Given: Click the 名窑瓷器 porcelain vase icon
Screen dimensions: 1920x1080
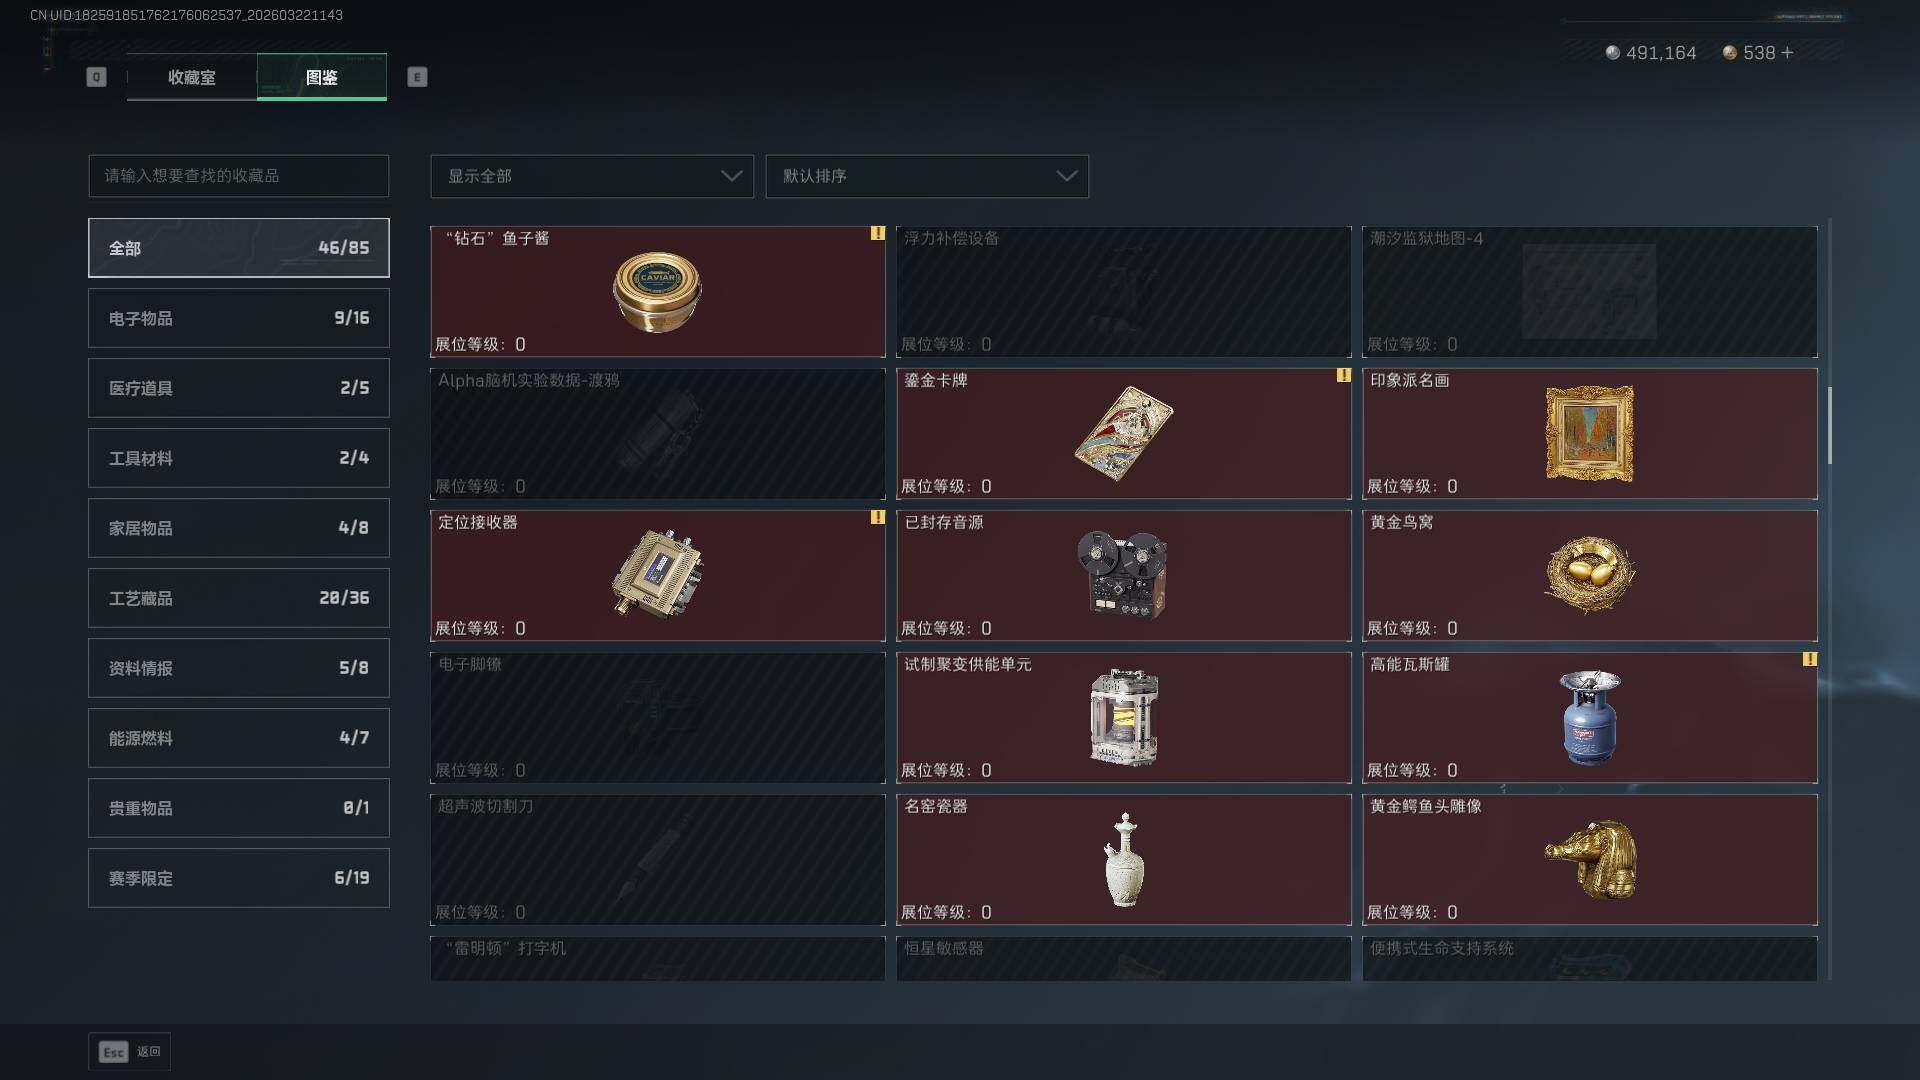Looking at the screenshot, I should point(1124,859).
